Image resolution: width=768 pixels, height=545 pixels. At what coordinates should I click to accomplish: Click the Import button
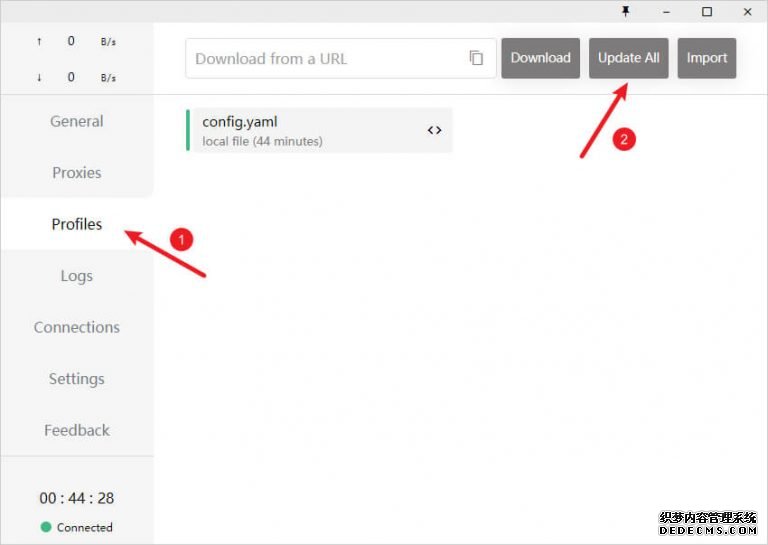click(706, 58)
